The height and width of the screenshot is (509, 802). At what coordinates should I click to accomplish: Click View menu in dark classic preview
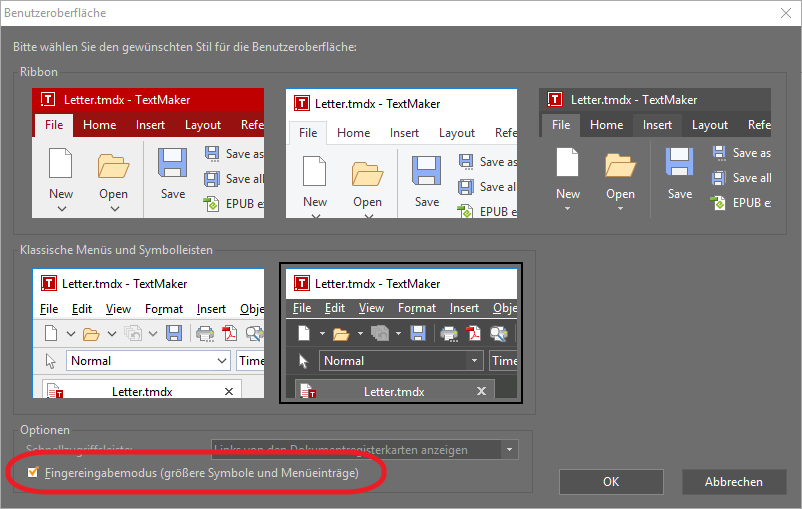pyautogui.click(x=371, y=308)
